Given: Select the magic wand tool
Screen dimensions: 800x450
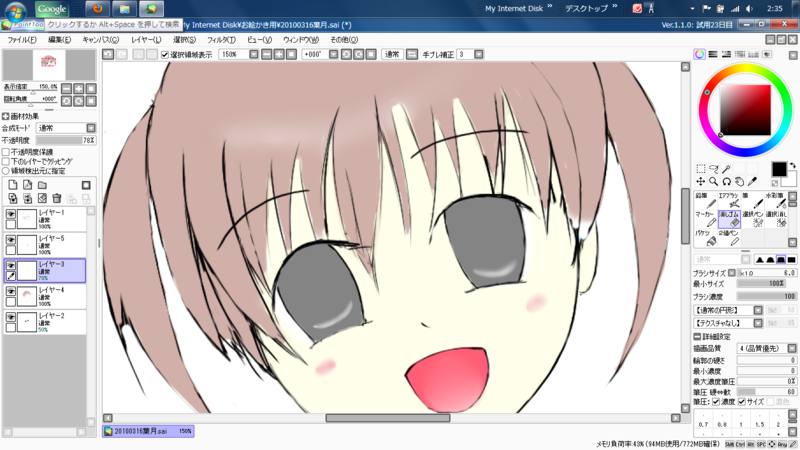Looking at the screenshot, I should (x=727, y=169).
